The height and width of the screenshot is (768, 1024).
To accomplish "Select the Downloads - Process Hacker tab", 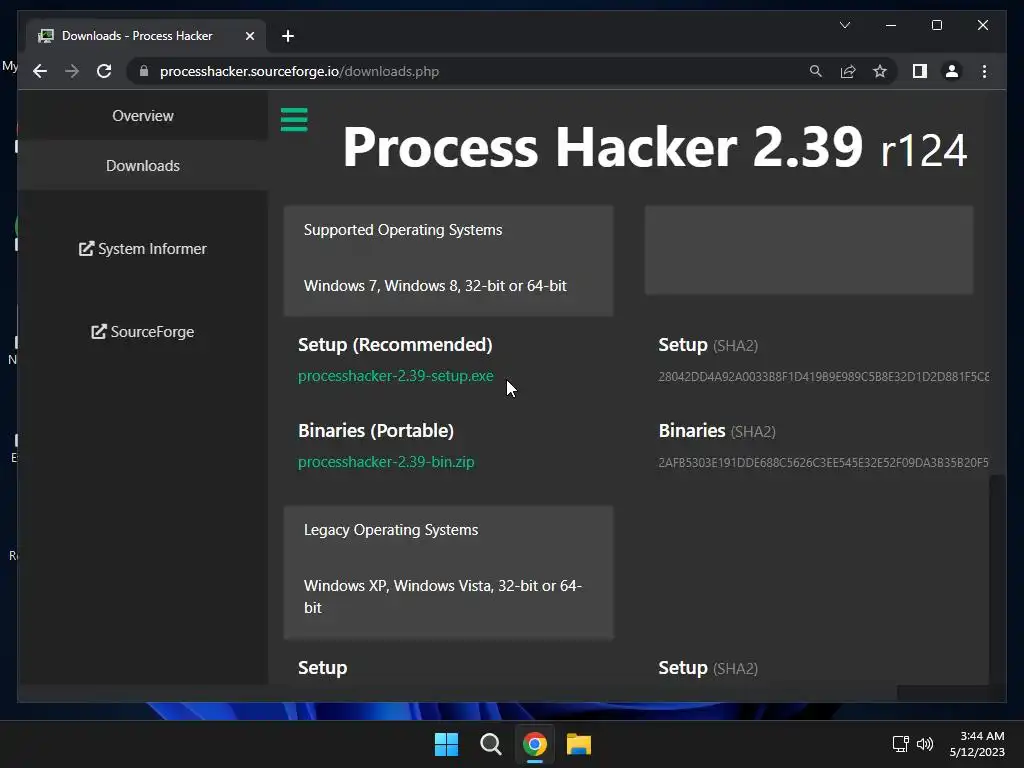I will click(x=146, y=36).
